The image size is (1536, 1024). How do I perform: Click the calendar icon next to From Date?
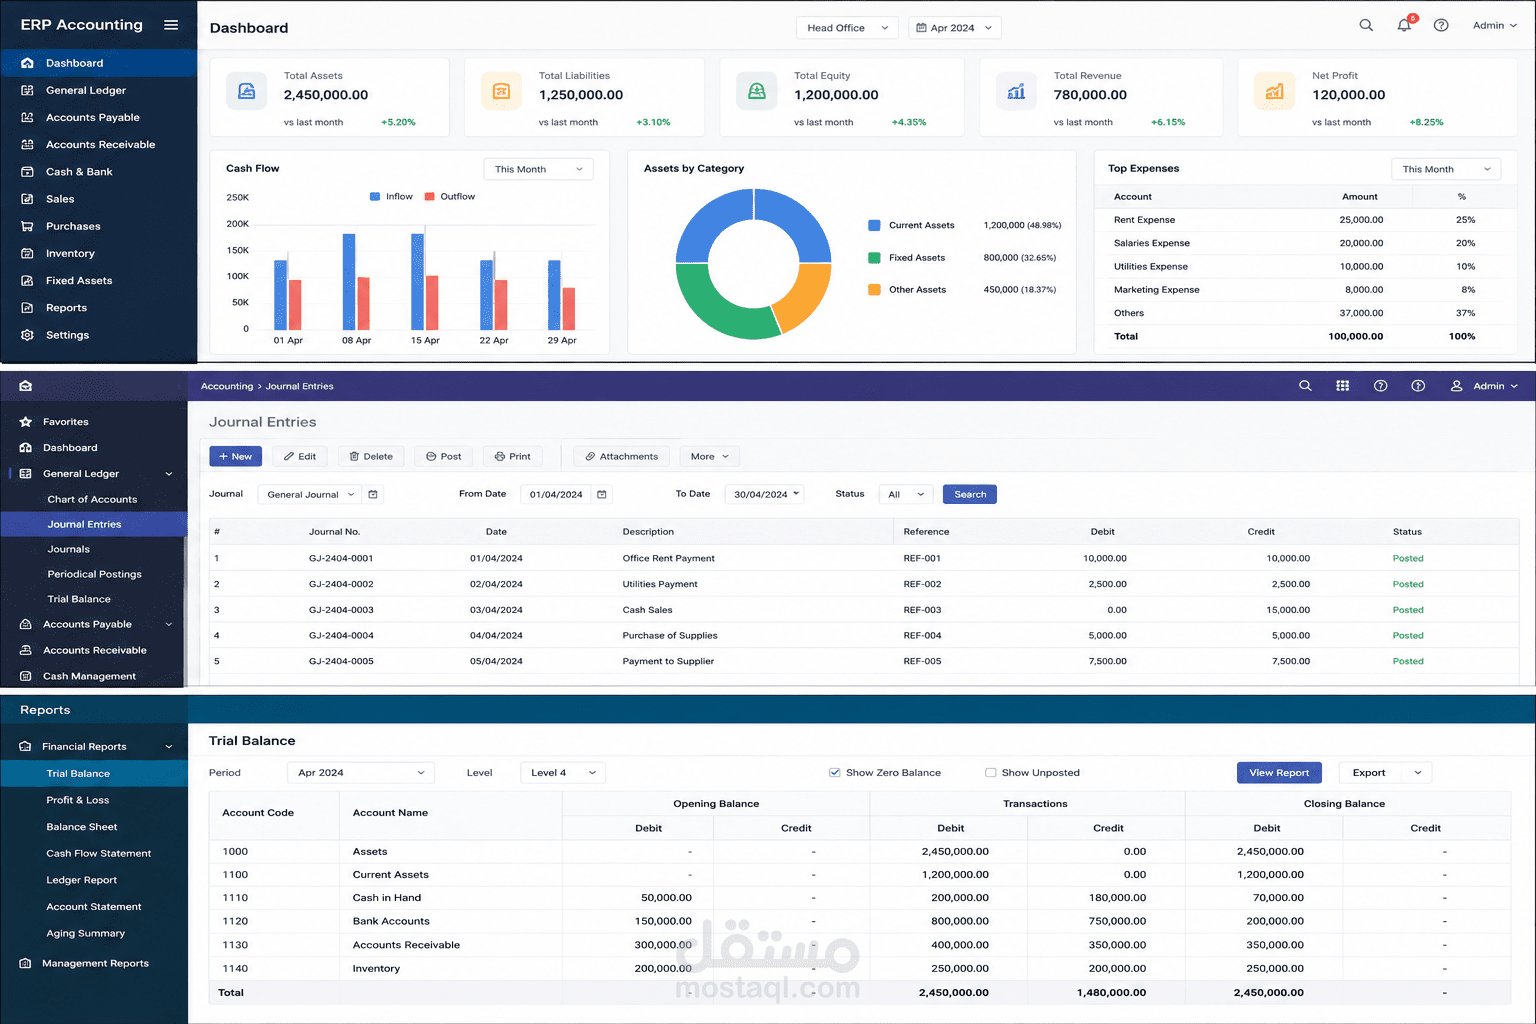(602, 494)
